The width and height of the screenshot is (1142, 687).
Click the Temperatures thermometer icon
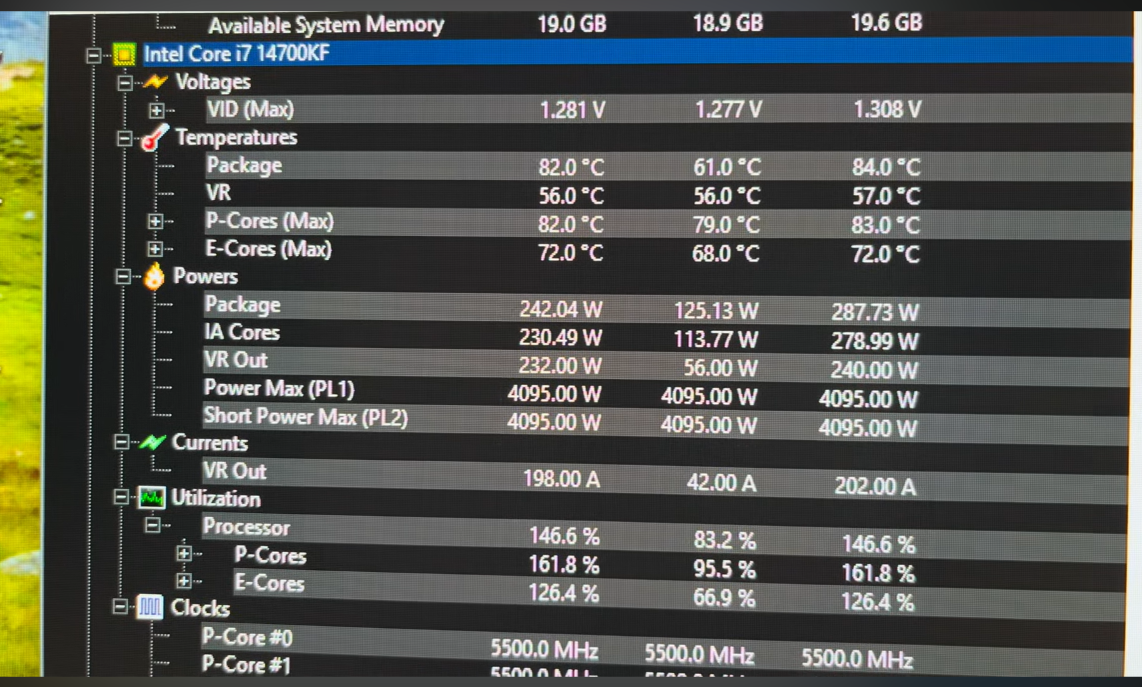pos(154,137)
